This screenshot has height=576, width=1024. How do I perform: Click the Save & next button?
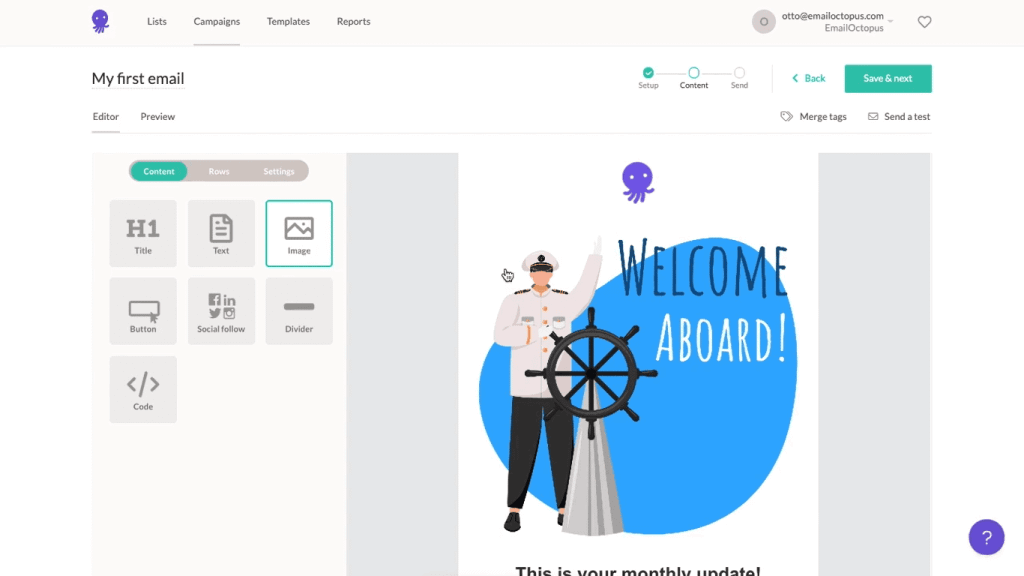[887, 78]
